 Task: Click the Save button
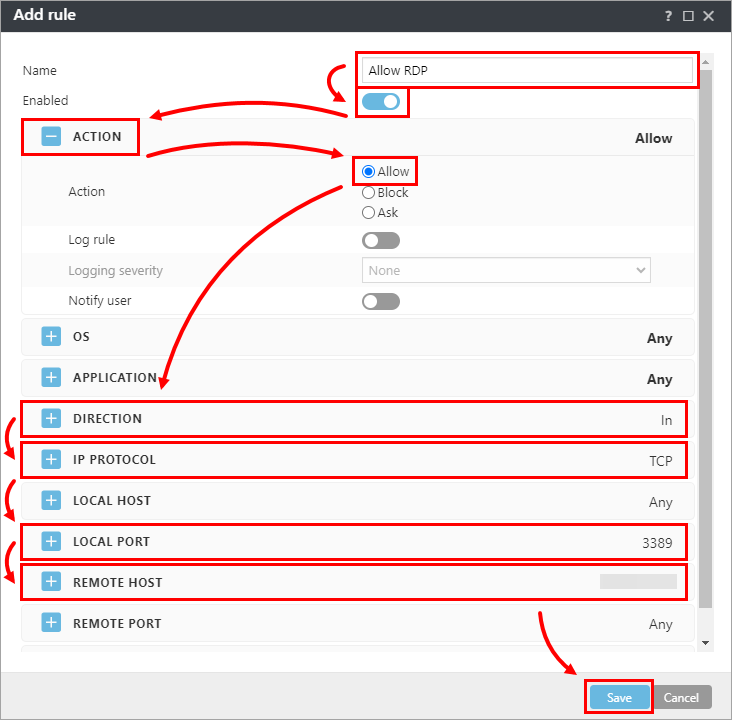click(619, 697)
